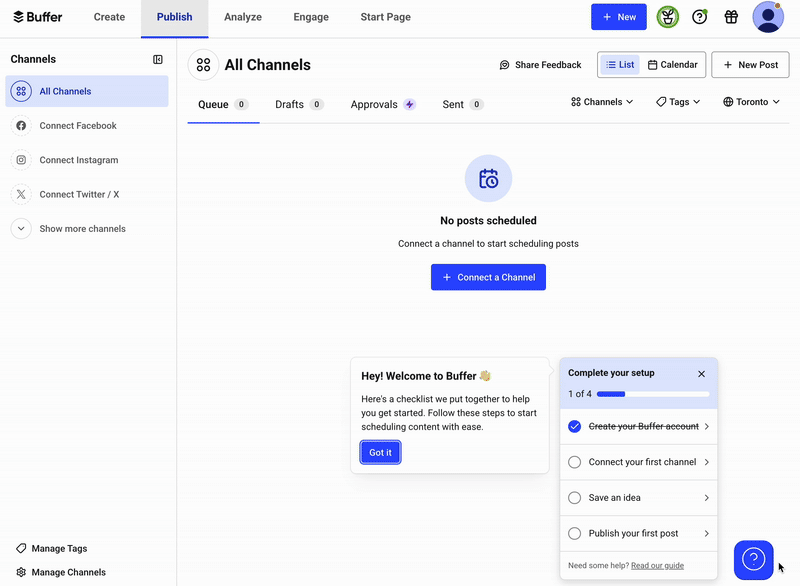Click the Buffer logo
800x586 pixels.
pyautogui.click(x=37, y=17)
